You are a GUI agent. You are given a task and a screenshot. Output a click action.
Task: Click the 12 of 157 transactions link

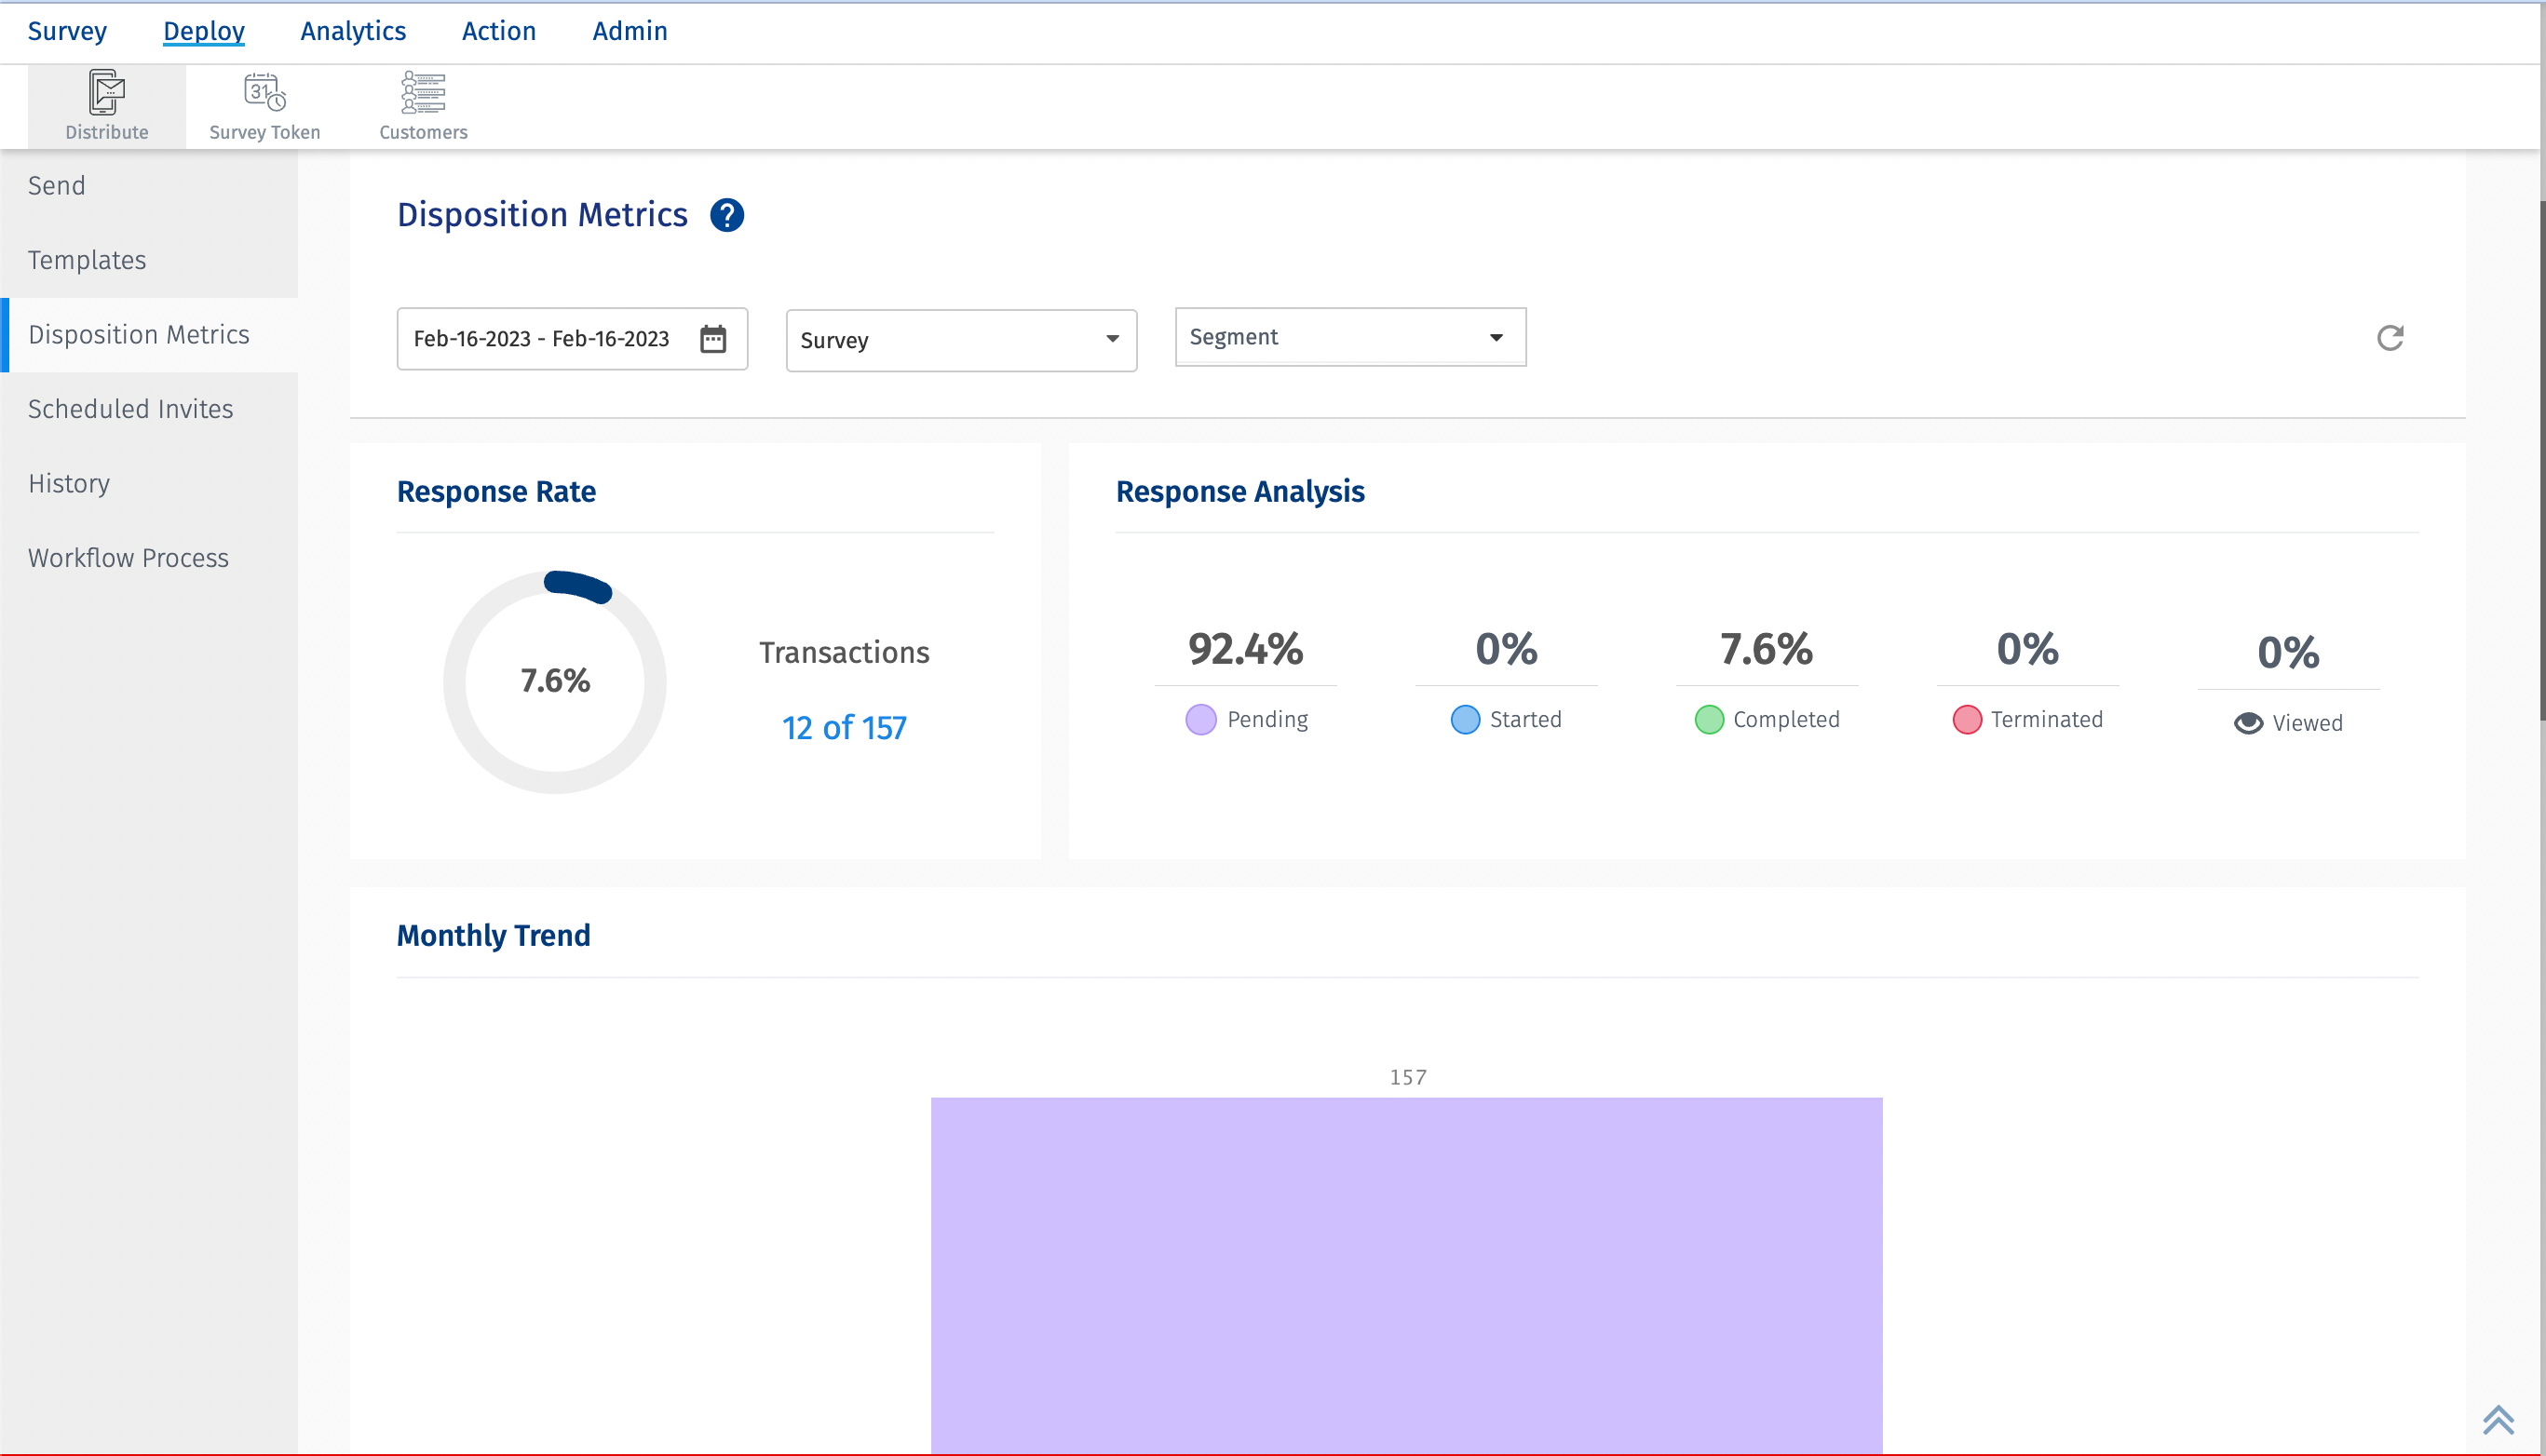pyautogui.click(x=844, y=727)
